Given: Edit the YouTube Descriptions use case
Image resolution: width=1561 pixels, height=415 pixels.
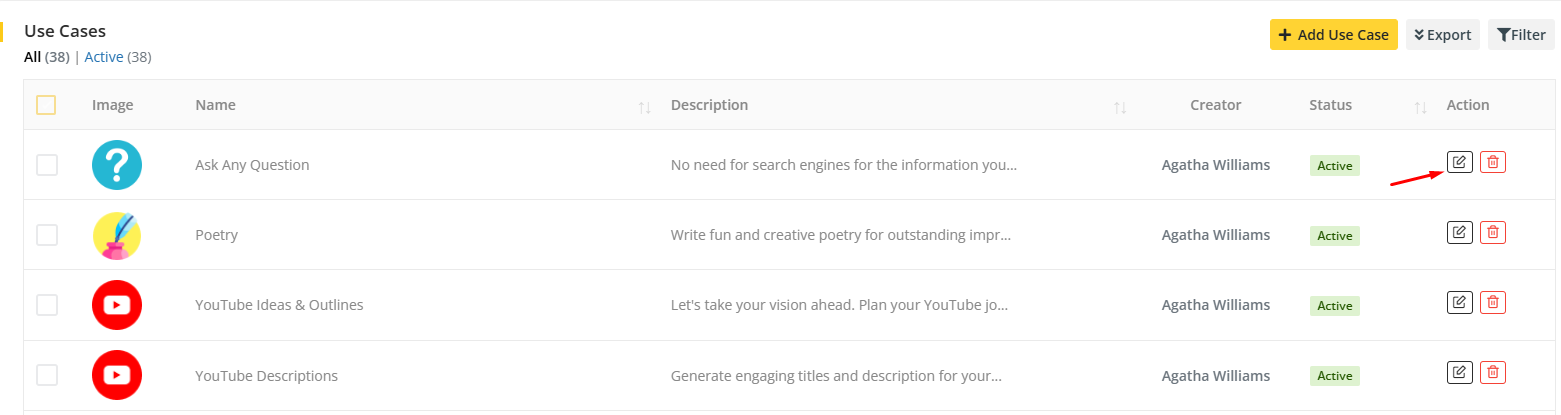Looking at the screenshot, I should tap(1459, 372).
